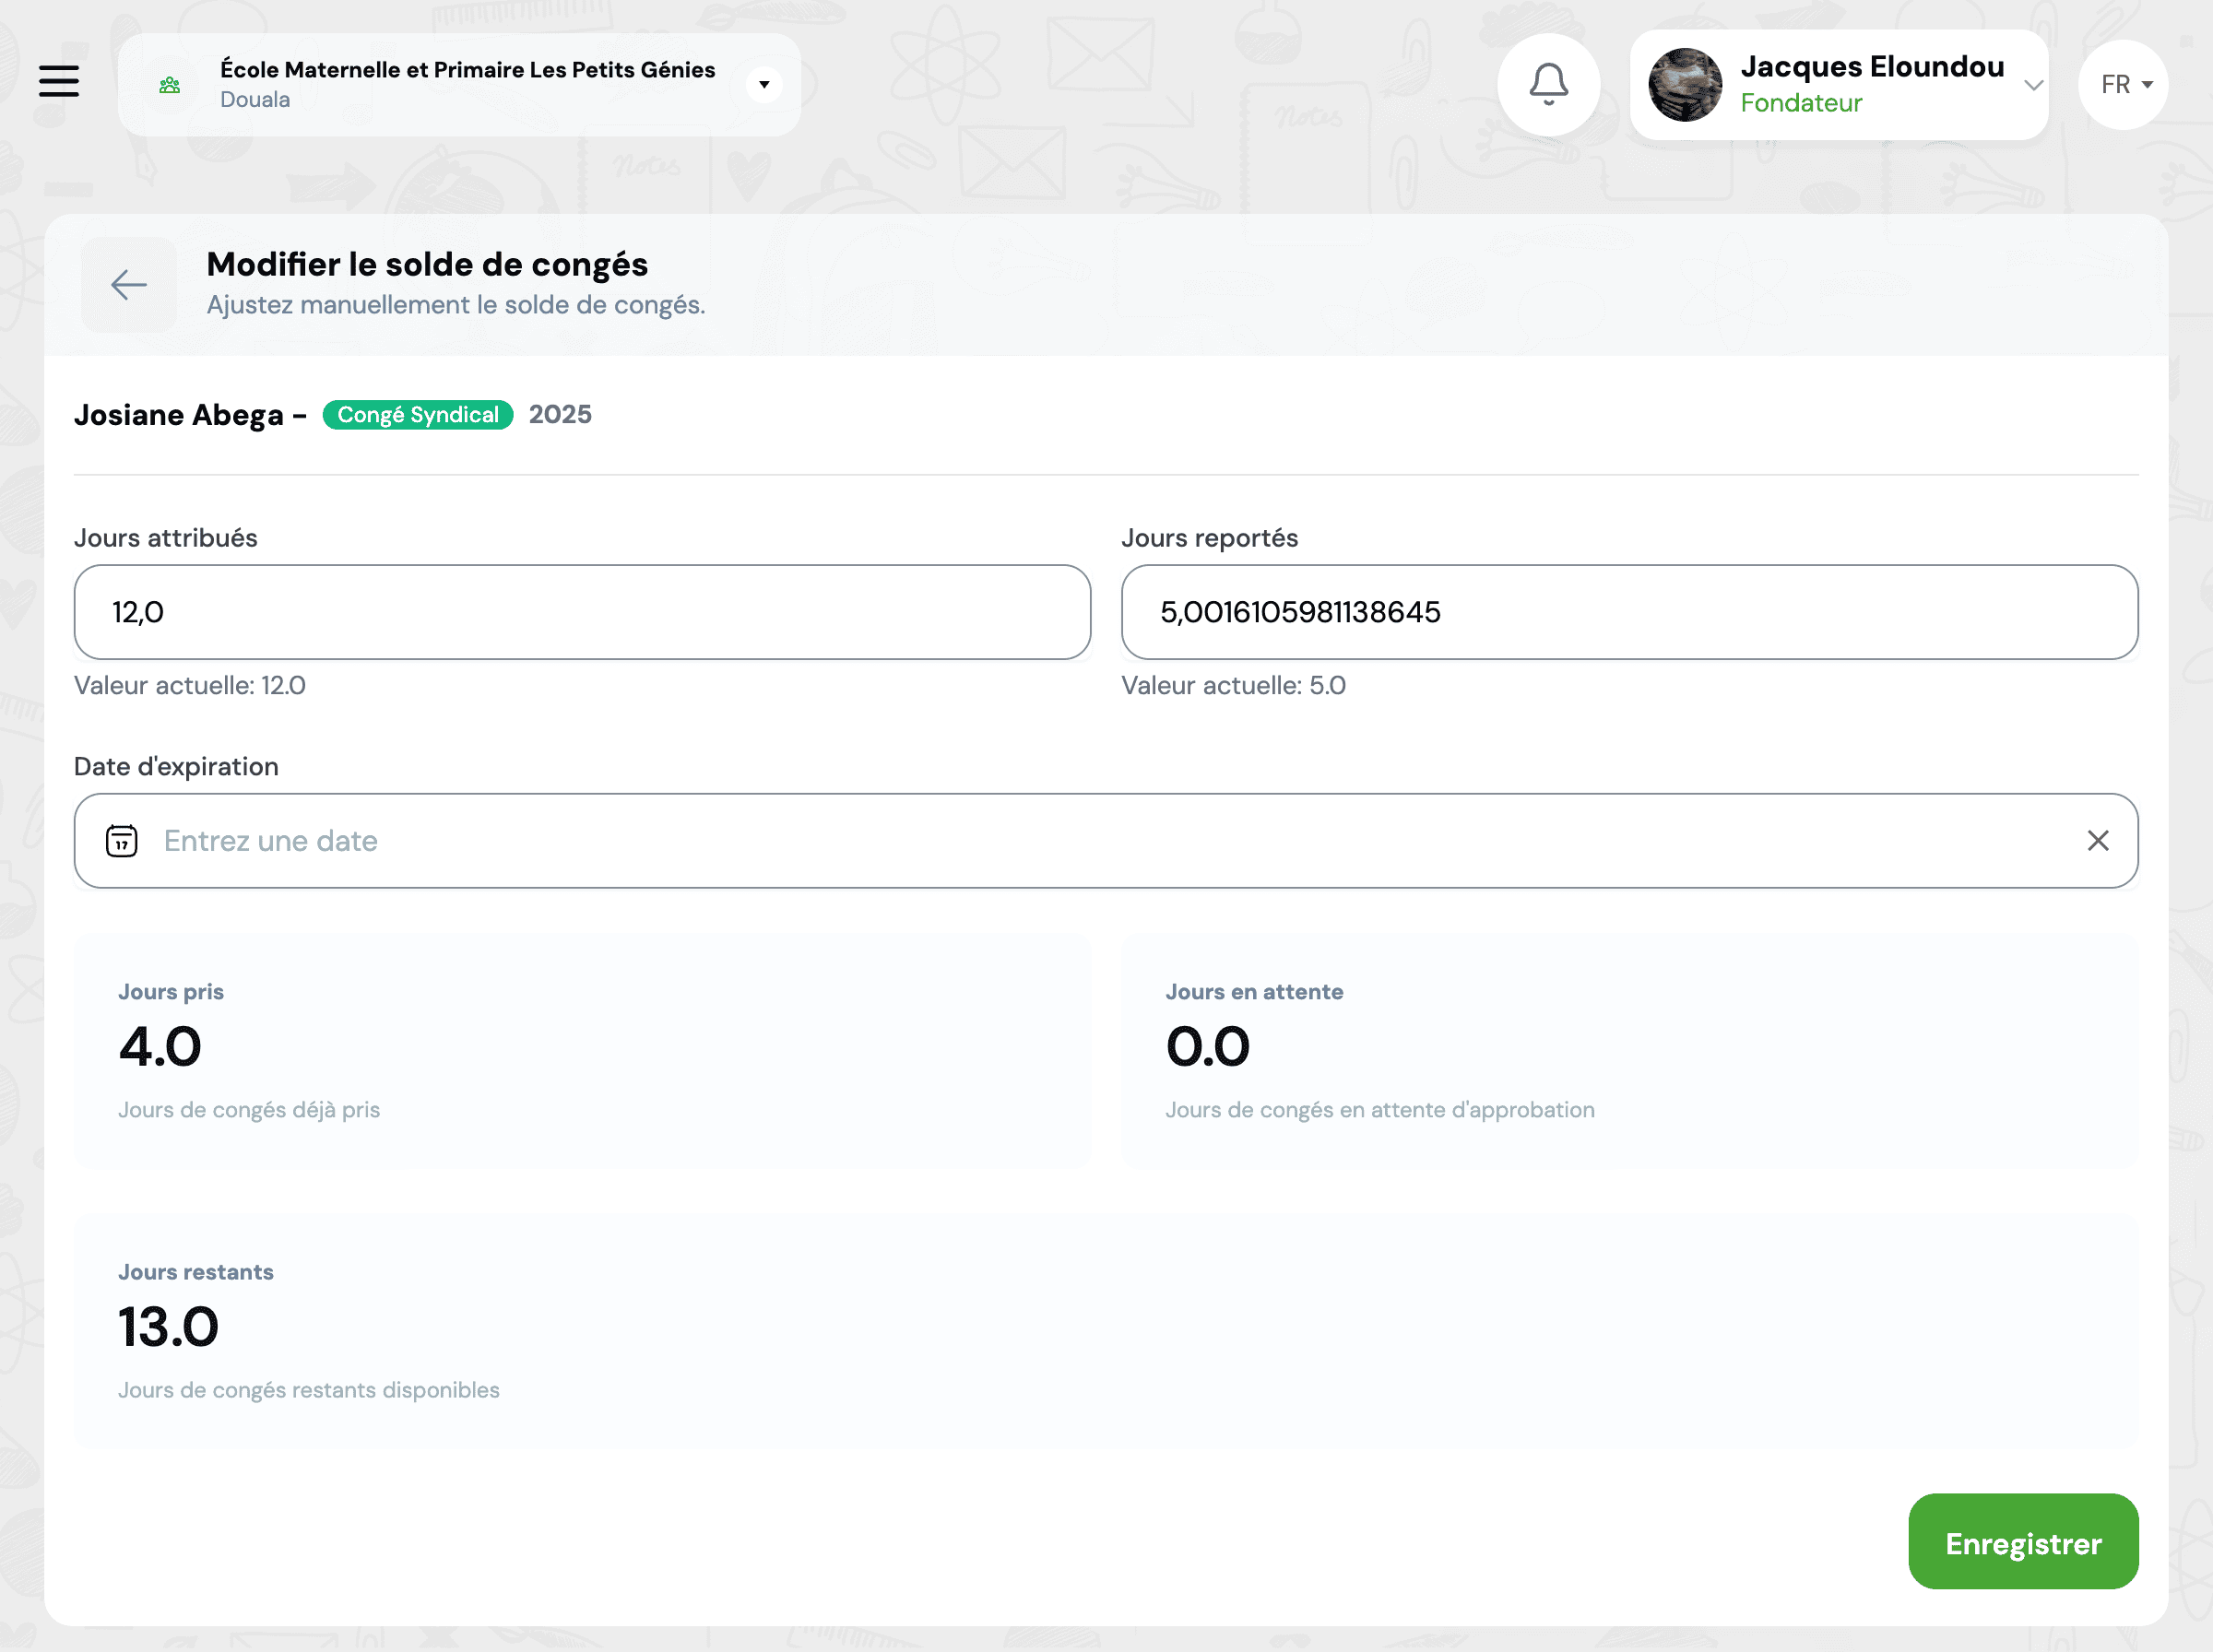Click the Fondateur role label

point(1801,103)
